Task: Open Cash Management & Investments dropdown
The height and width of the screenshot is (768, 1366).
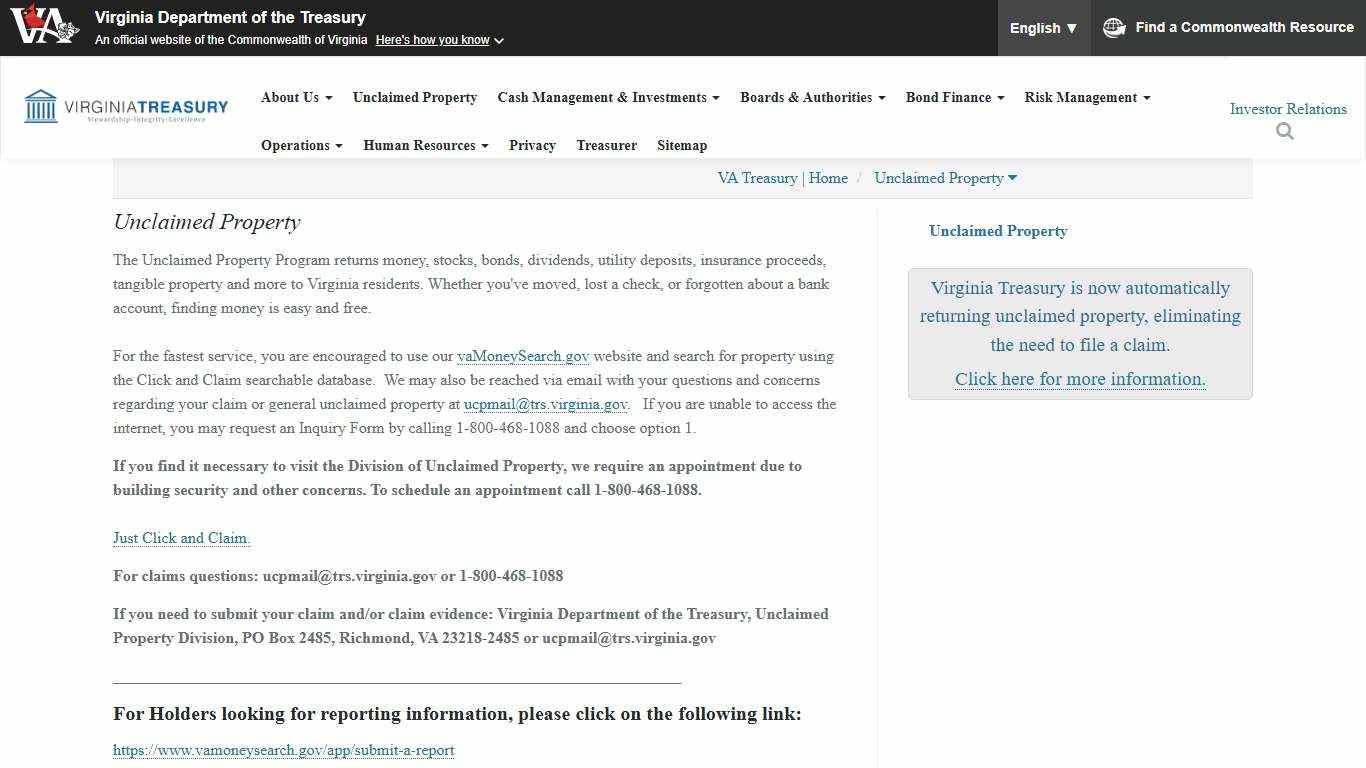Action: (x=608, y=97)
